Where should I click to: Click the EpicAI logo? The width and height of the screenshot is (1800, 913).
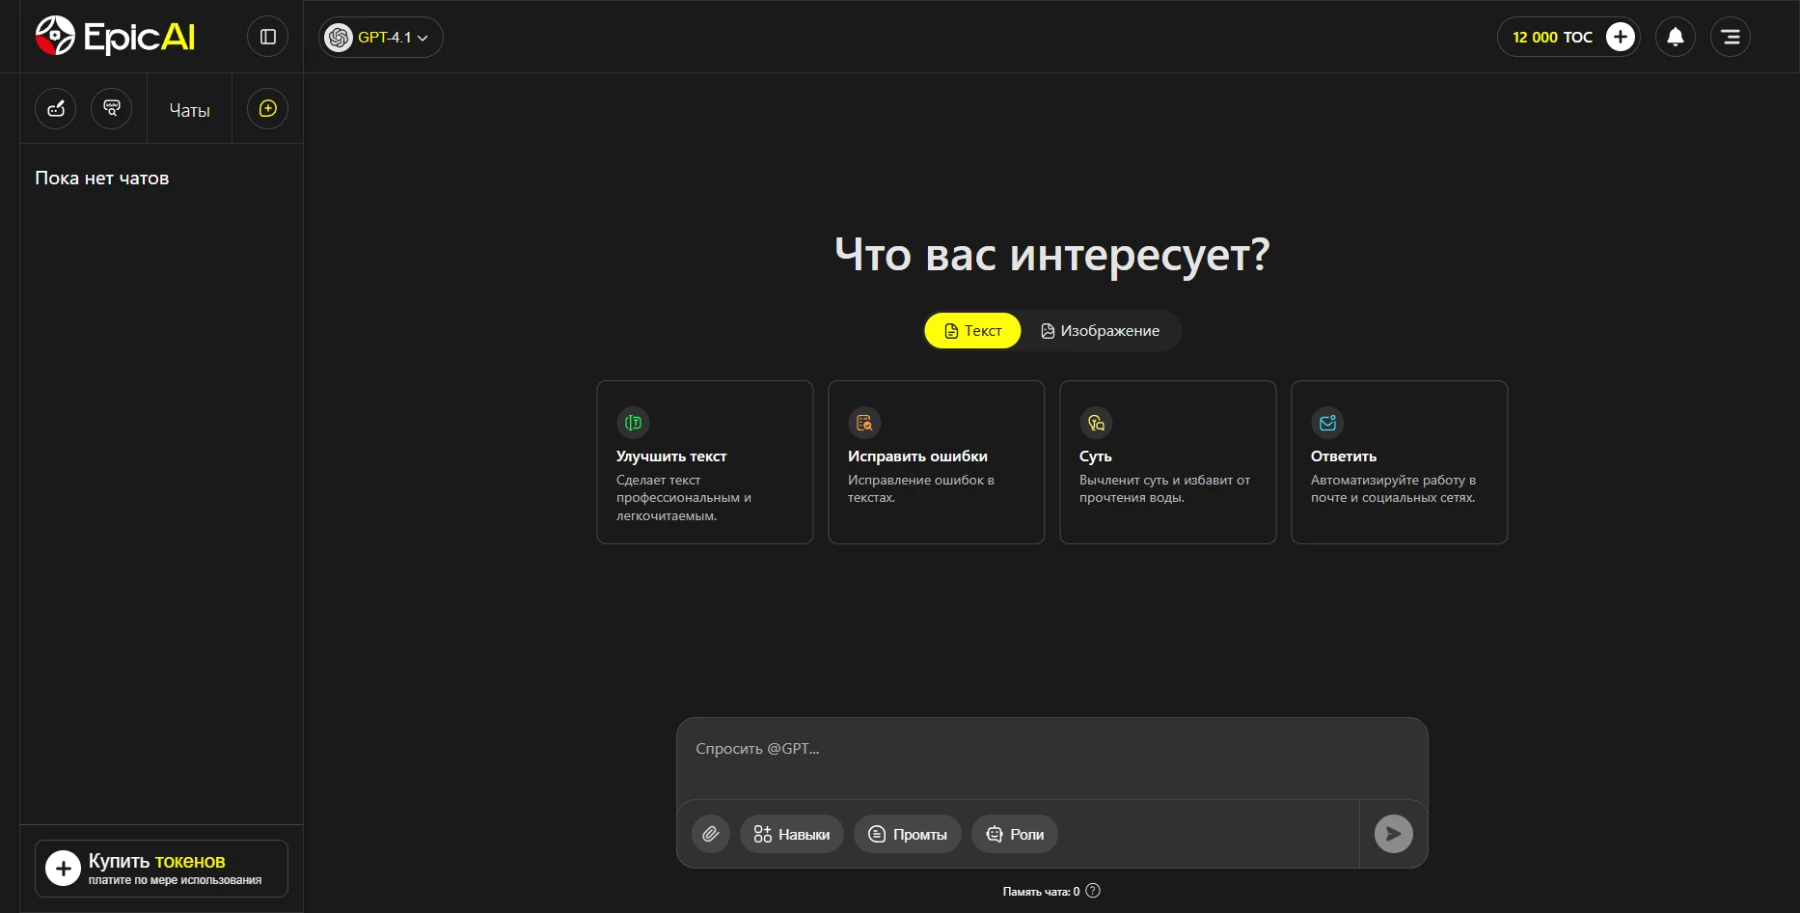[113, 34]
